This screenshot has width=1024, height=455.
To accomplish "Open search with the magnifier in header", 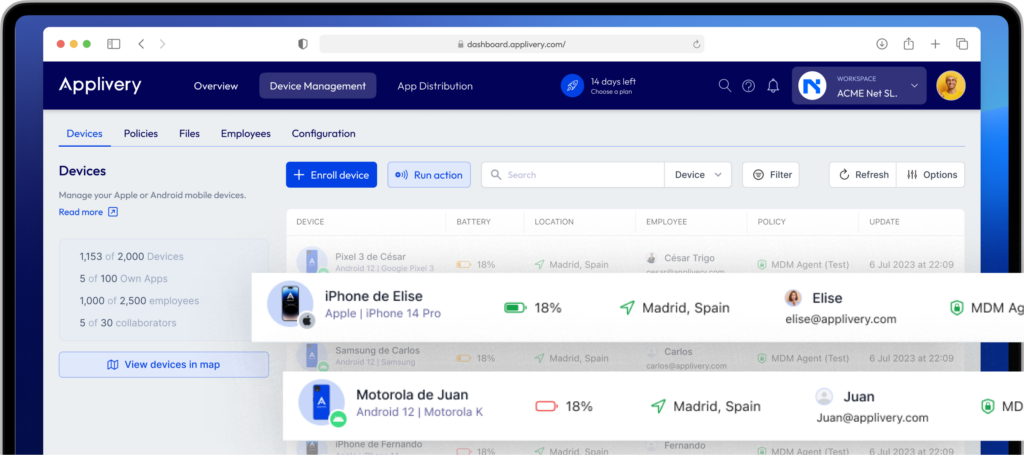I will [x=725, y=86].
